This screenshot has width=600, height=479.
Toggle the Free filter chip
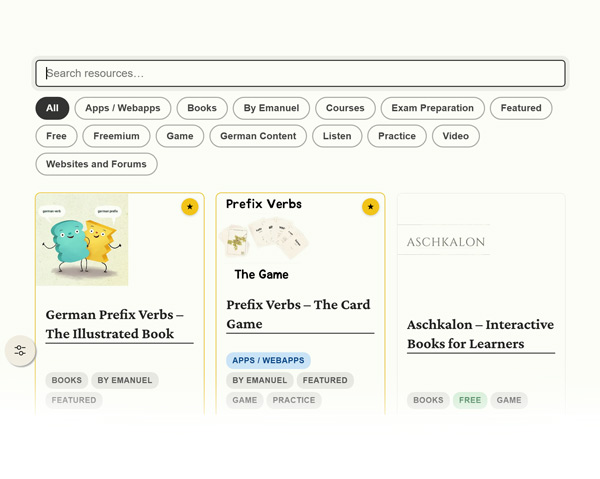(56, 136)
